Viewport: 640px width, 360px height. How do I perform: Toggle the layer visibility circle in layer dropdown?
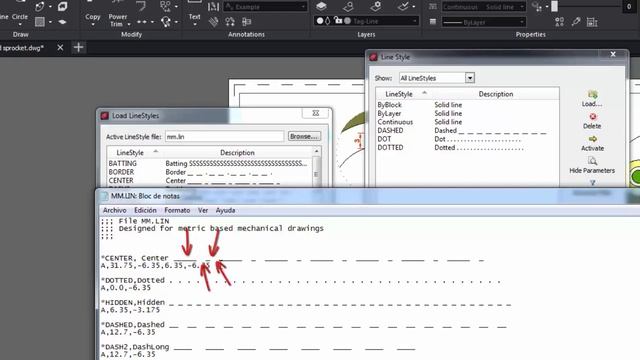click(x=320, y=21)
